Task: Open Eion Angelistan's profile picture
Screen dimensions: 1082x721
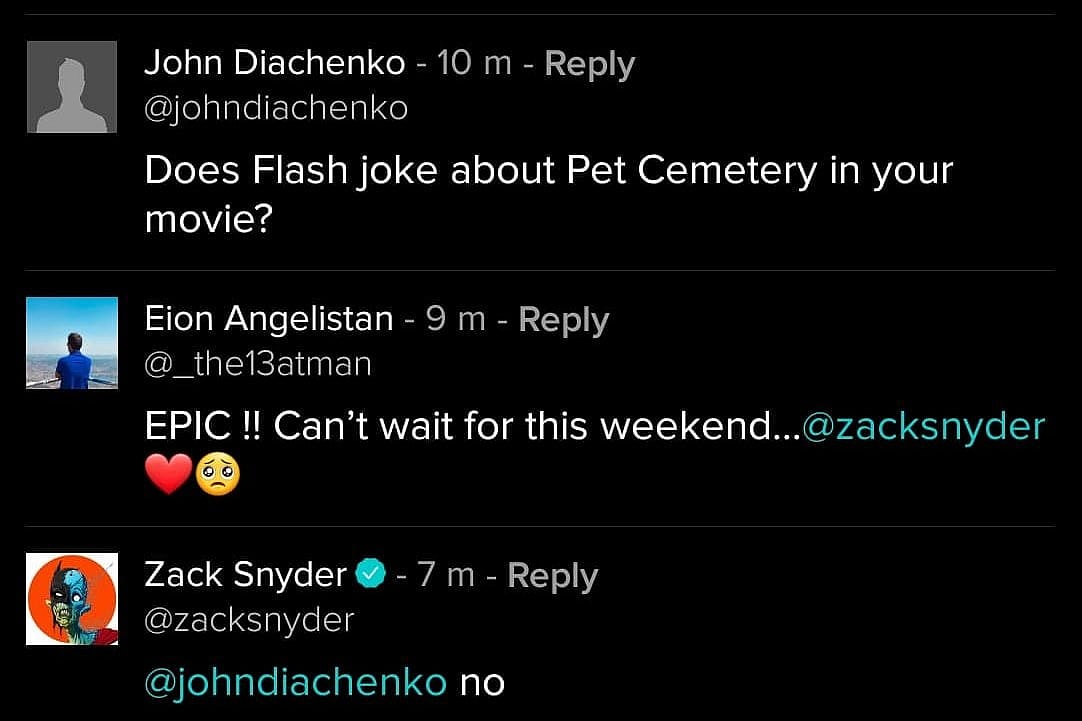Action: pos(71,343)
